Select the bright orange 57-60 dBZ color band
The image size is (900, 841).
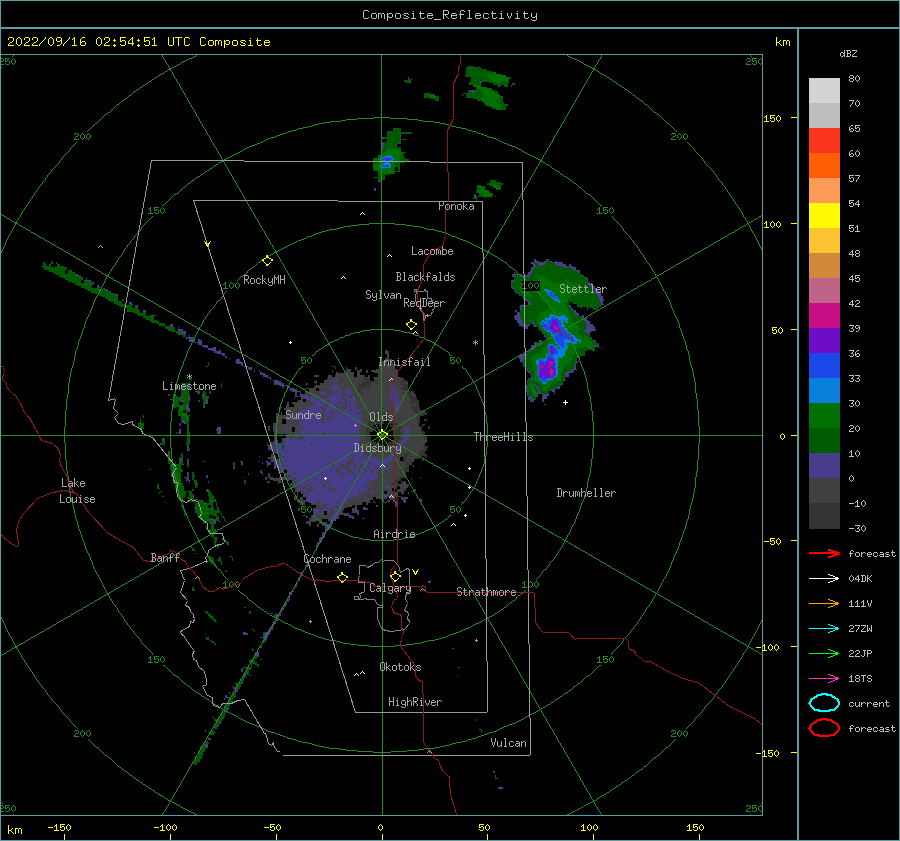824,165
